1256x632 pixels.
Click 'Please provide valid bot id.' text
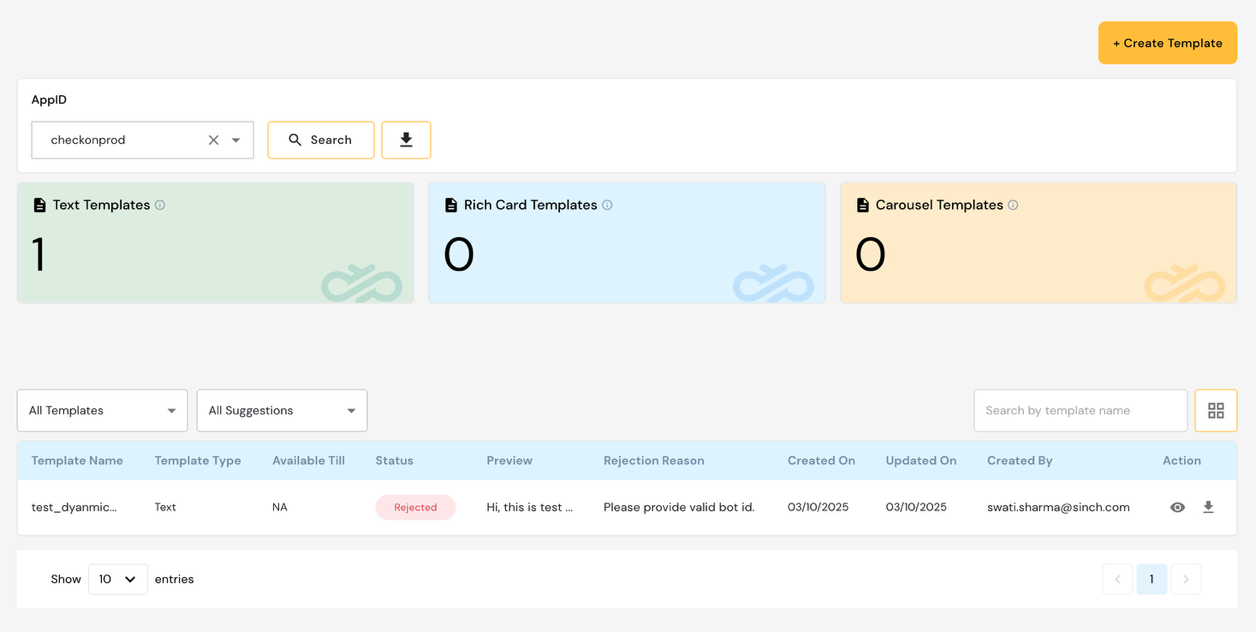pos(679,507)
